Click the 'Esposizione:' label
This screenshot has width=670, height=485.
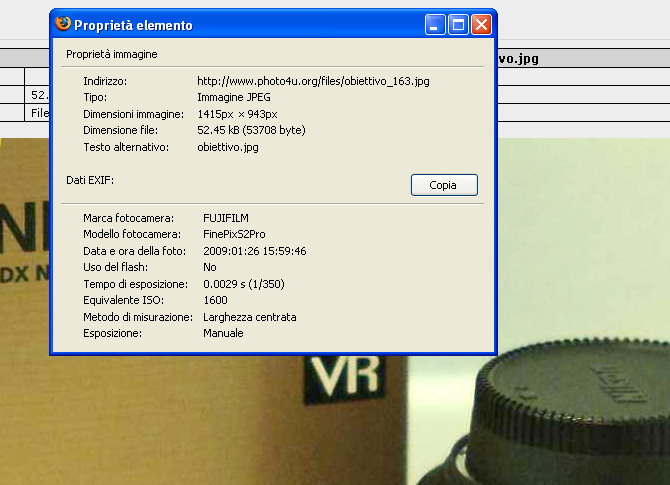coord(112,333)
